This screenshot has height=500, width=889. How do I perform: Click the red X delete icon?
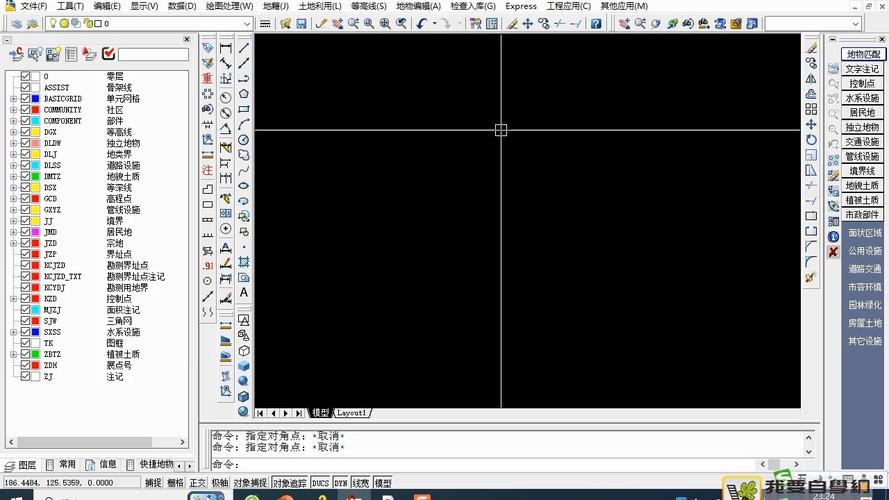[x=833, y=252]
